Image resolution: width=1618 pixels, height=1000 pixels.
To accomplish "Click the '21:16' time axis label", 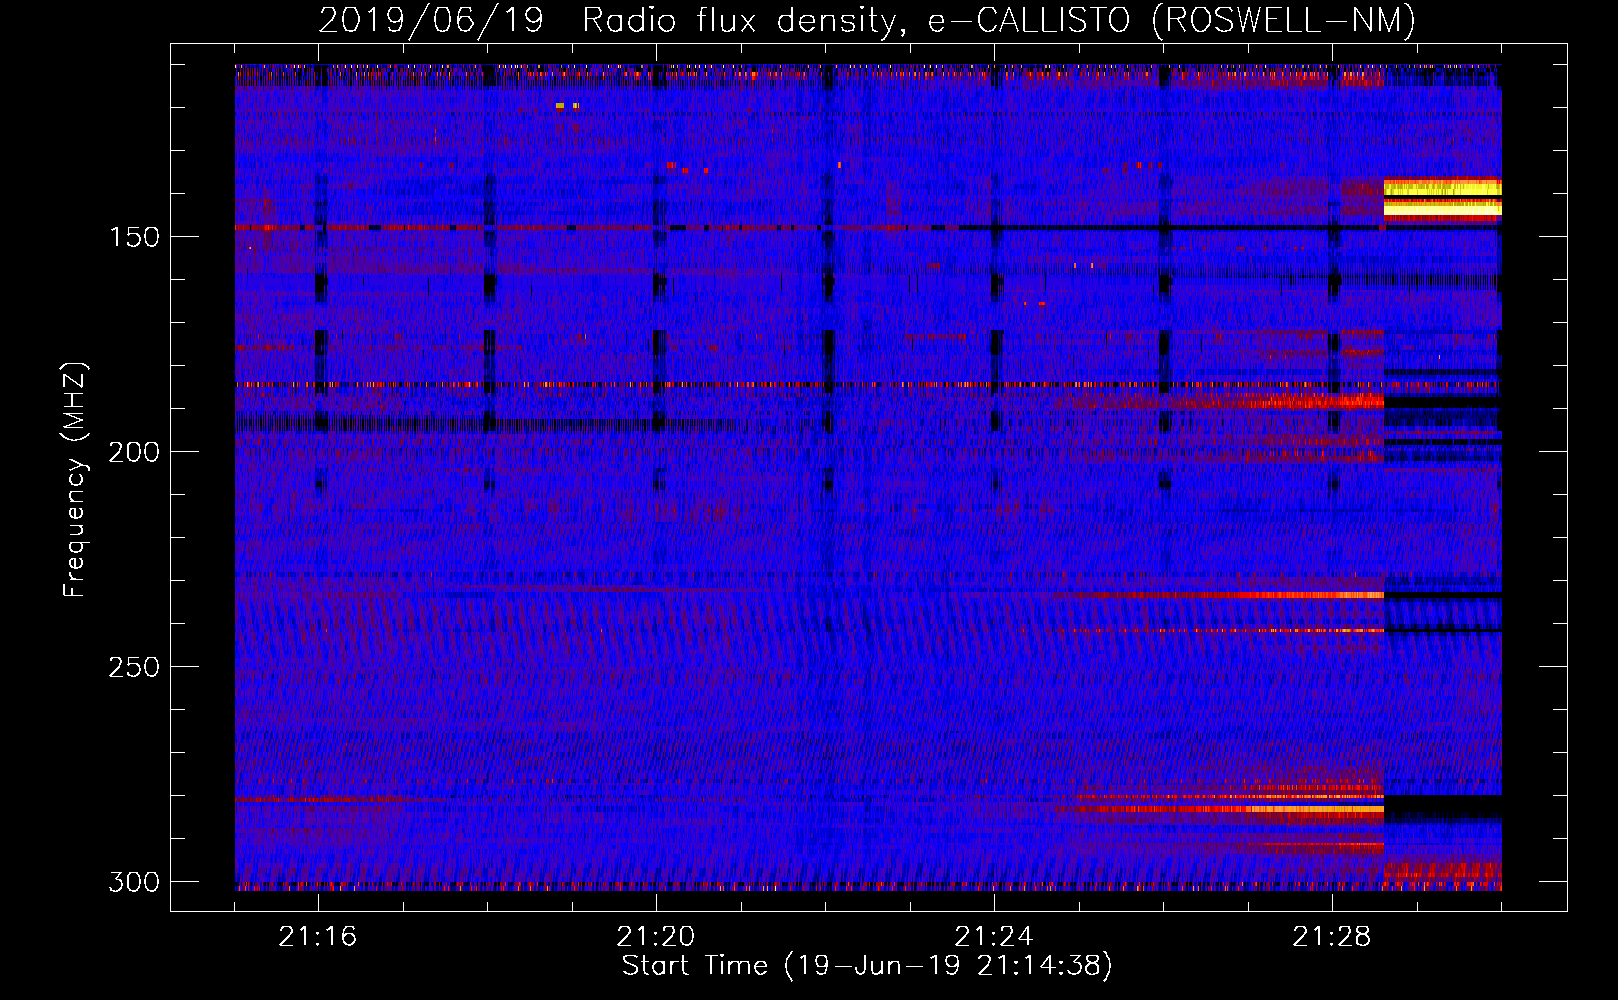I will (x=318, y=937).
